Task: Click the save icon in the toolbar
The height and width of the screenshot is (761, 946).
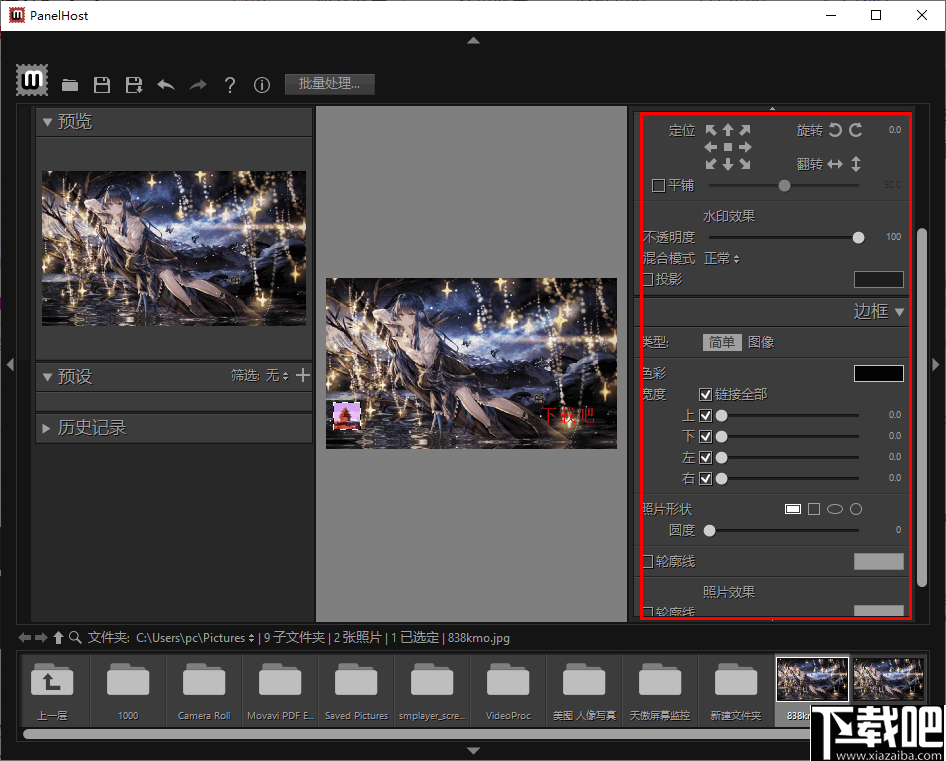Action: coord(102,84)
